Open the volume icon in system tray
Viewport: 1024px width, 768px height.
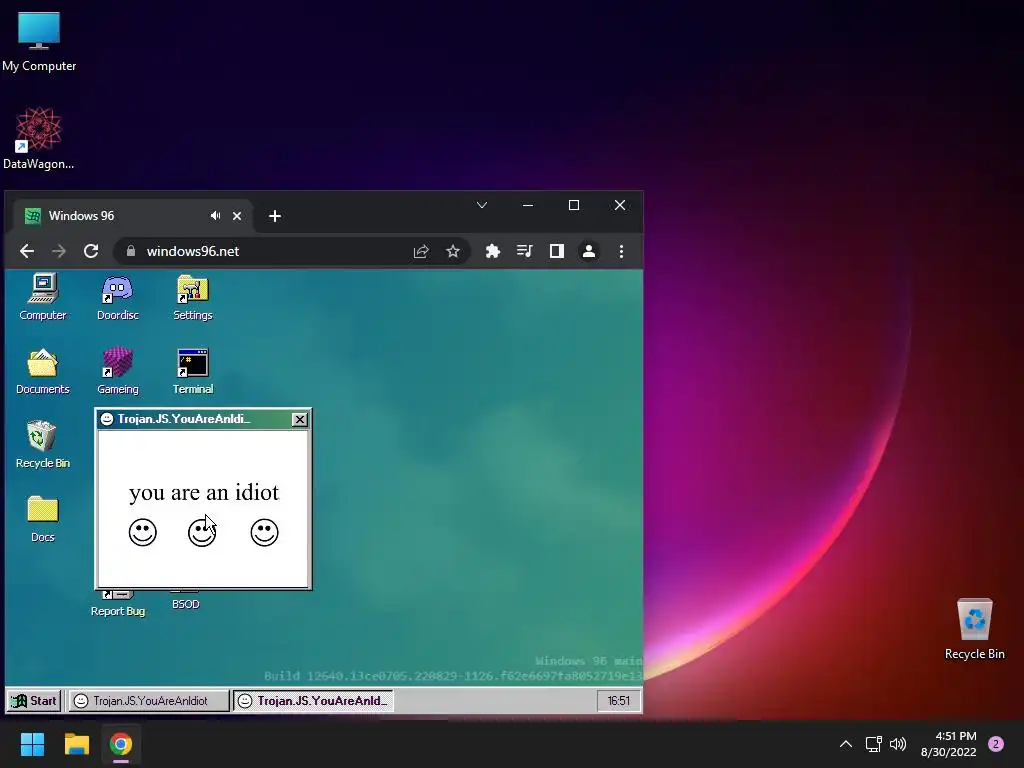(898, 744)
